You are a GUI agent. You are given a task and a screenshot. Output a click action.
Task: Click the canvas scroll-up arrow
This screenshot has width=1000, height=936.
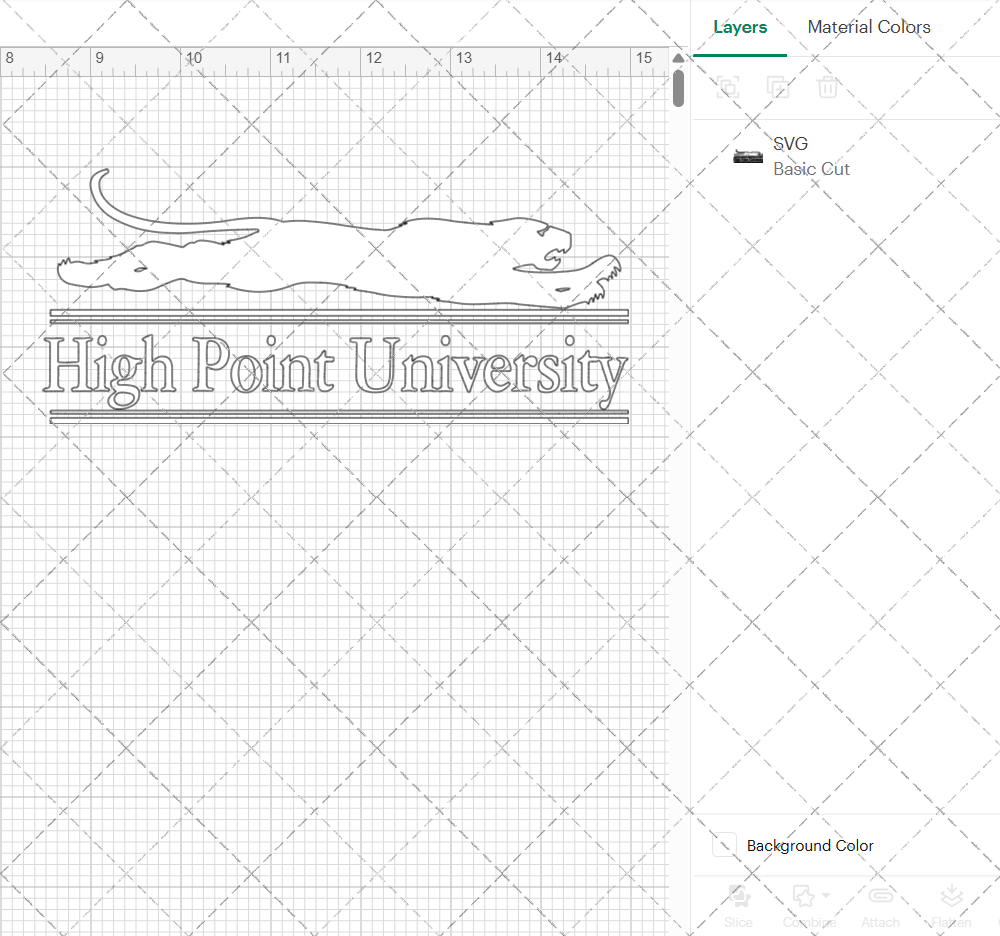[x=679, y=58]
